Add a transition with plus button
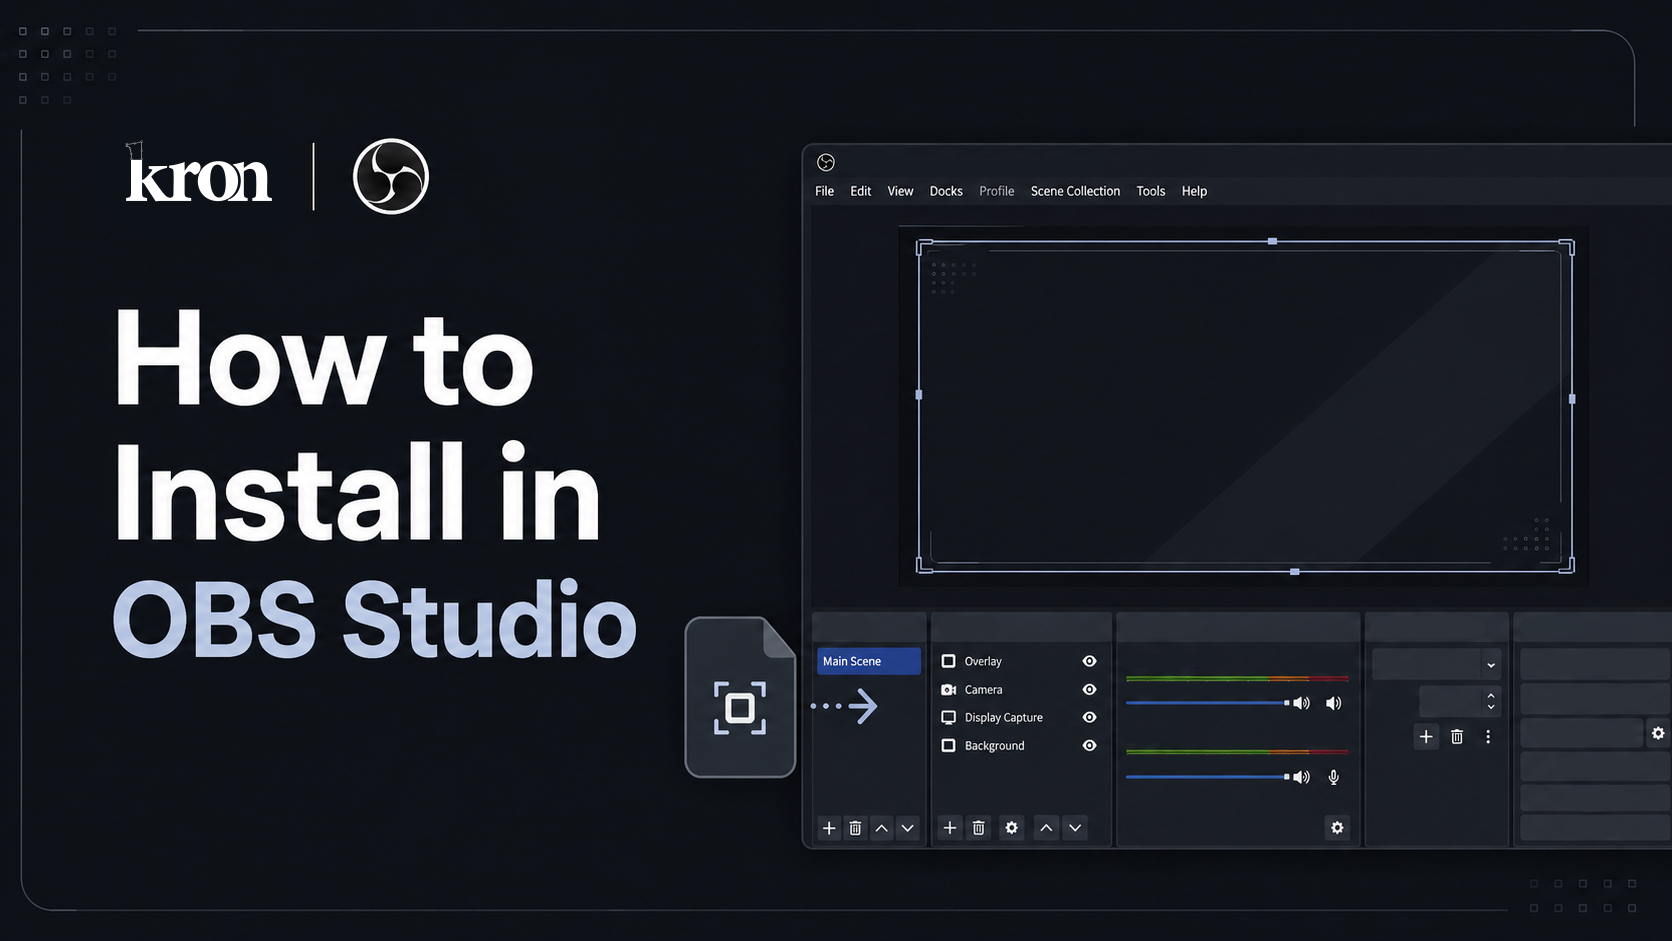Screen dimensions: 1672x941 [1426, 737]
